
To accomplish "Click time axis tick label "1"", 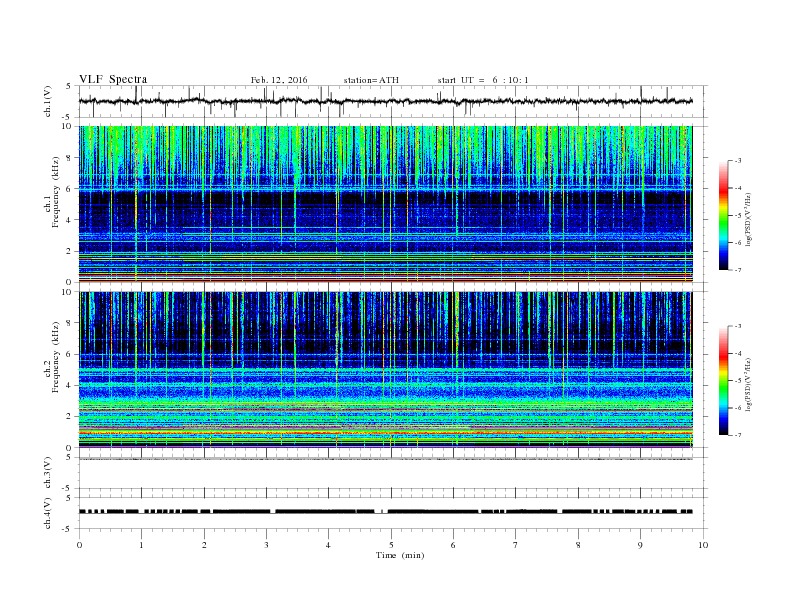I will coord(141,545).
